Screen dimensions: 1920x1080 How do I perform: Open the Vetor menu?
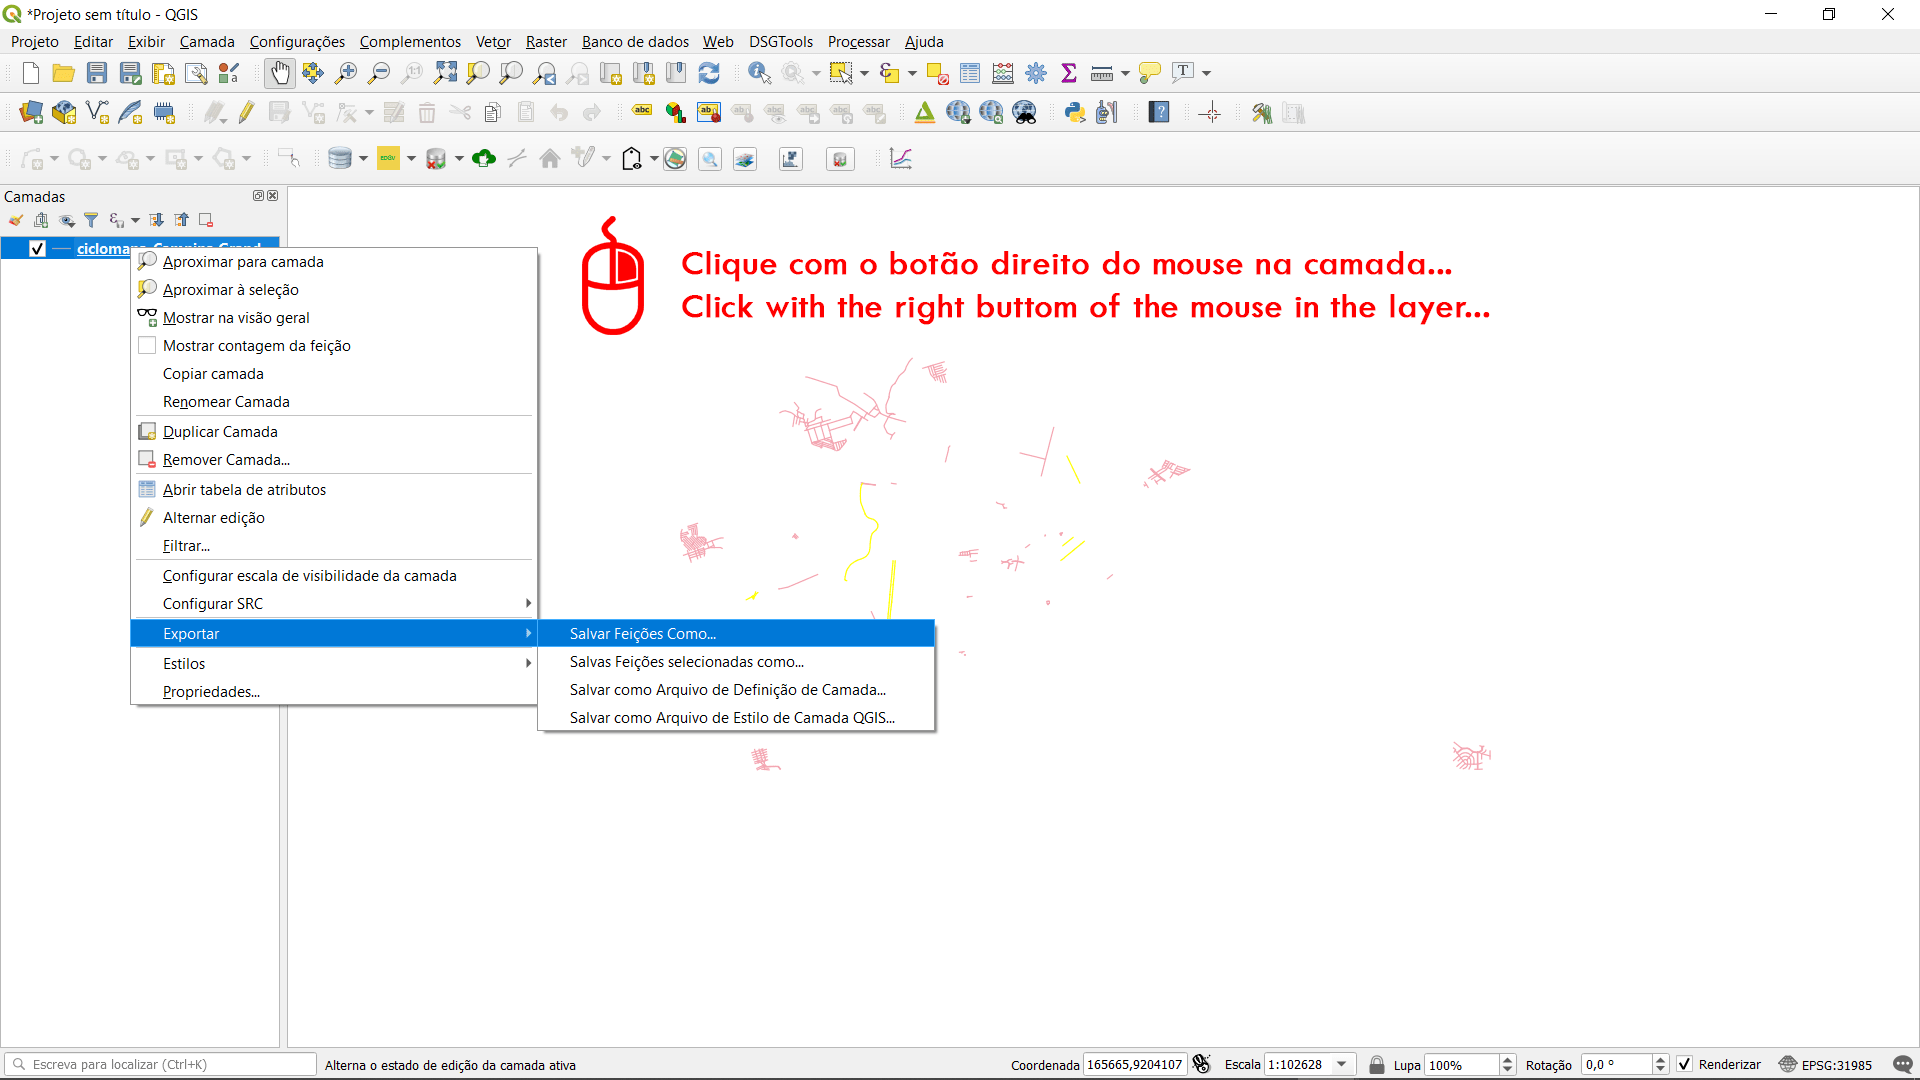click(x=493, y=42)
